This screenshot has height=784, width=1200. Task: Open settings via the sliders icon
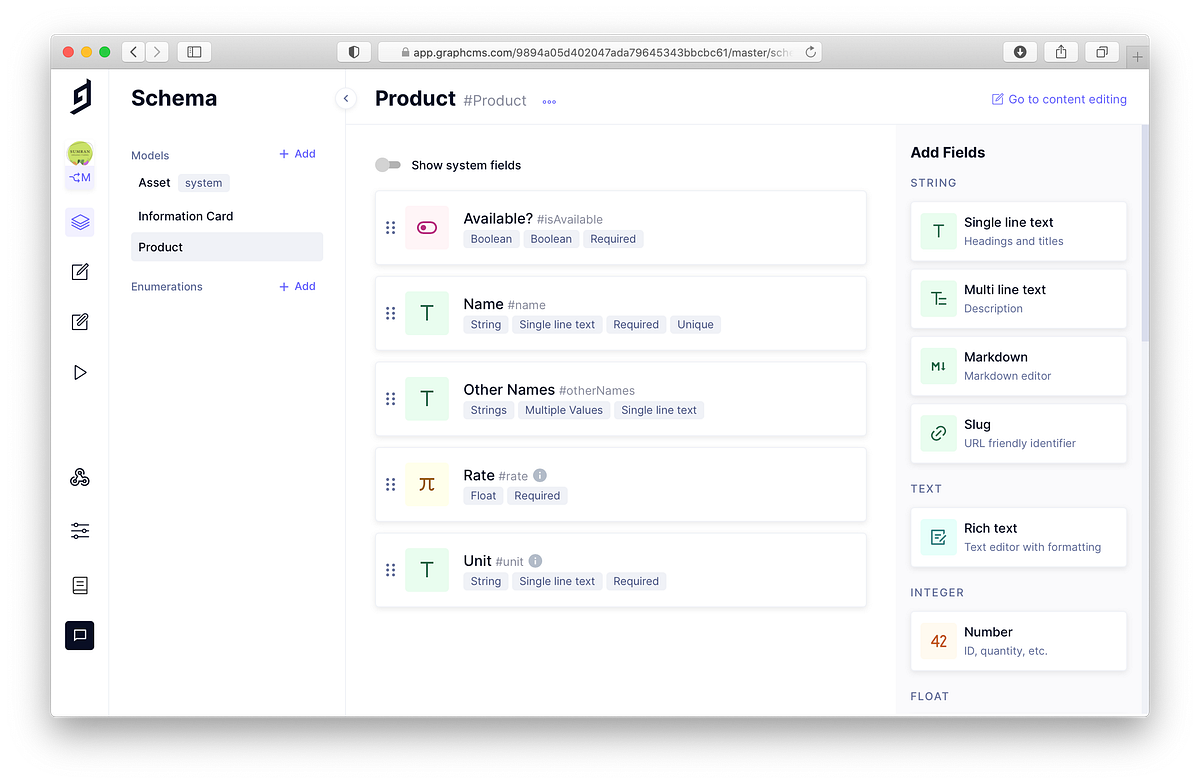coord(80,531)
